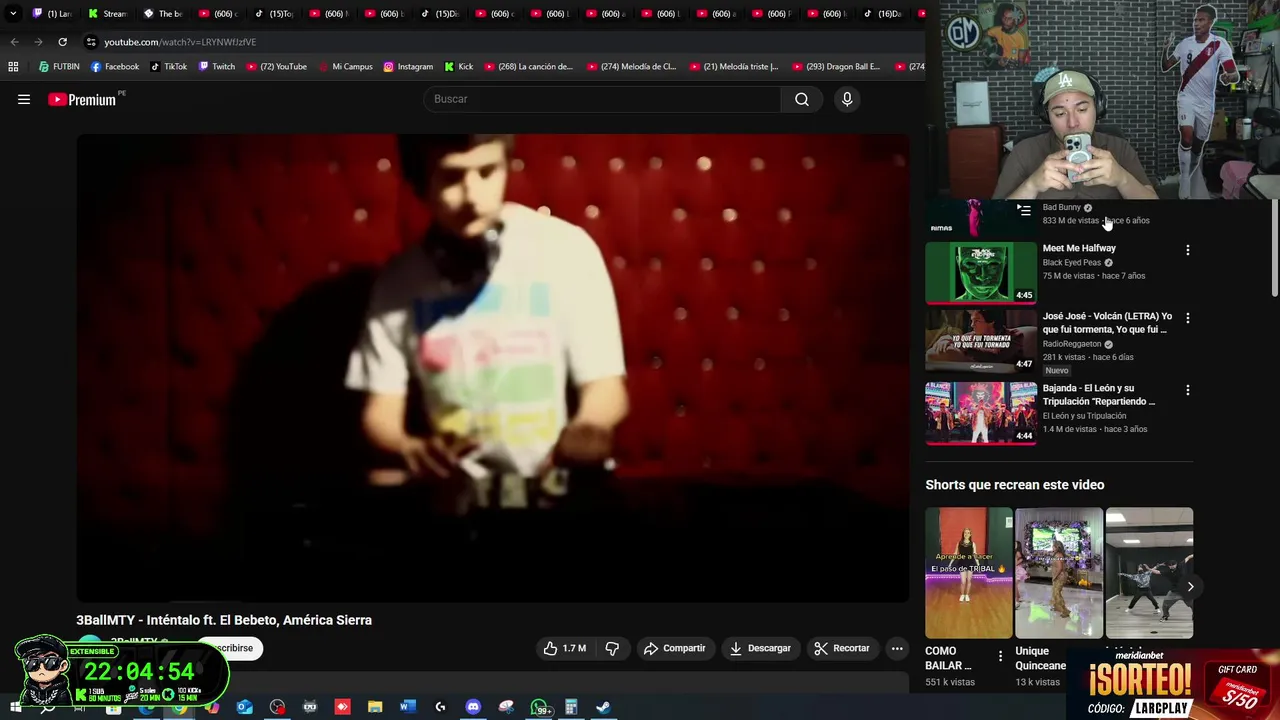This screenshot has height=720, width=1280.
Task: Play the Bajanda El León thumbnail
Action: point(981,412)
